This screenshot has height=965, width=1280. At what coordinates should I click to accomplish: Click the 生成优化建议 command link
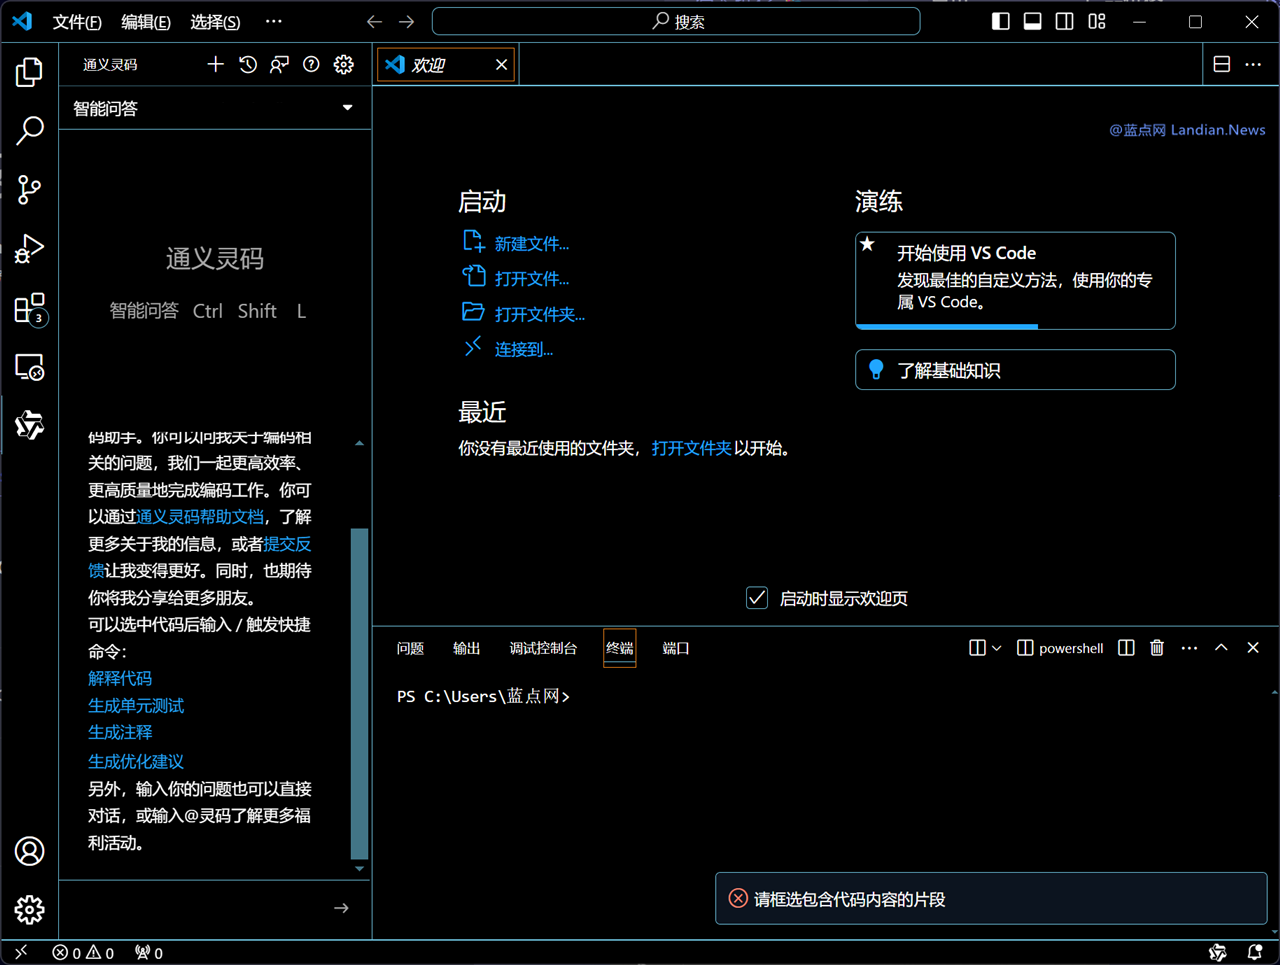[136, 761]
